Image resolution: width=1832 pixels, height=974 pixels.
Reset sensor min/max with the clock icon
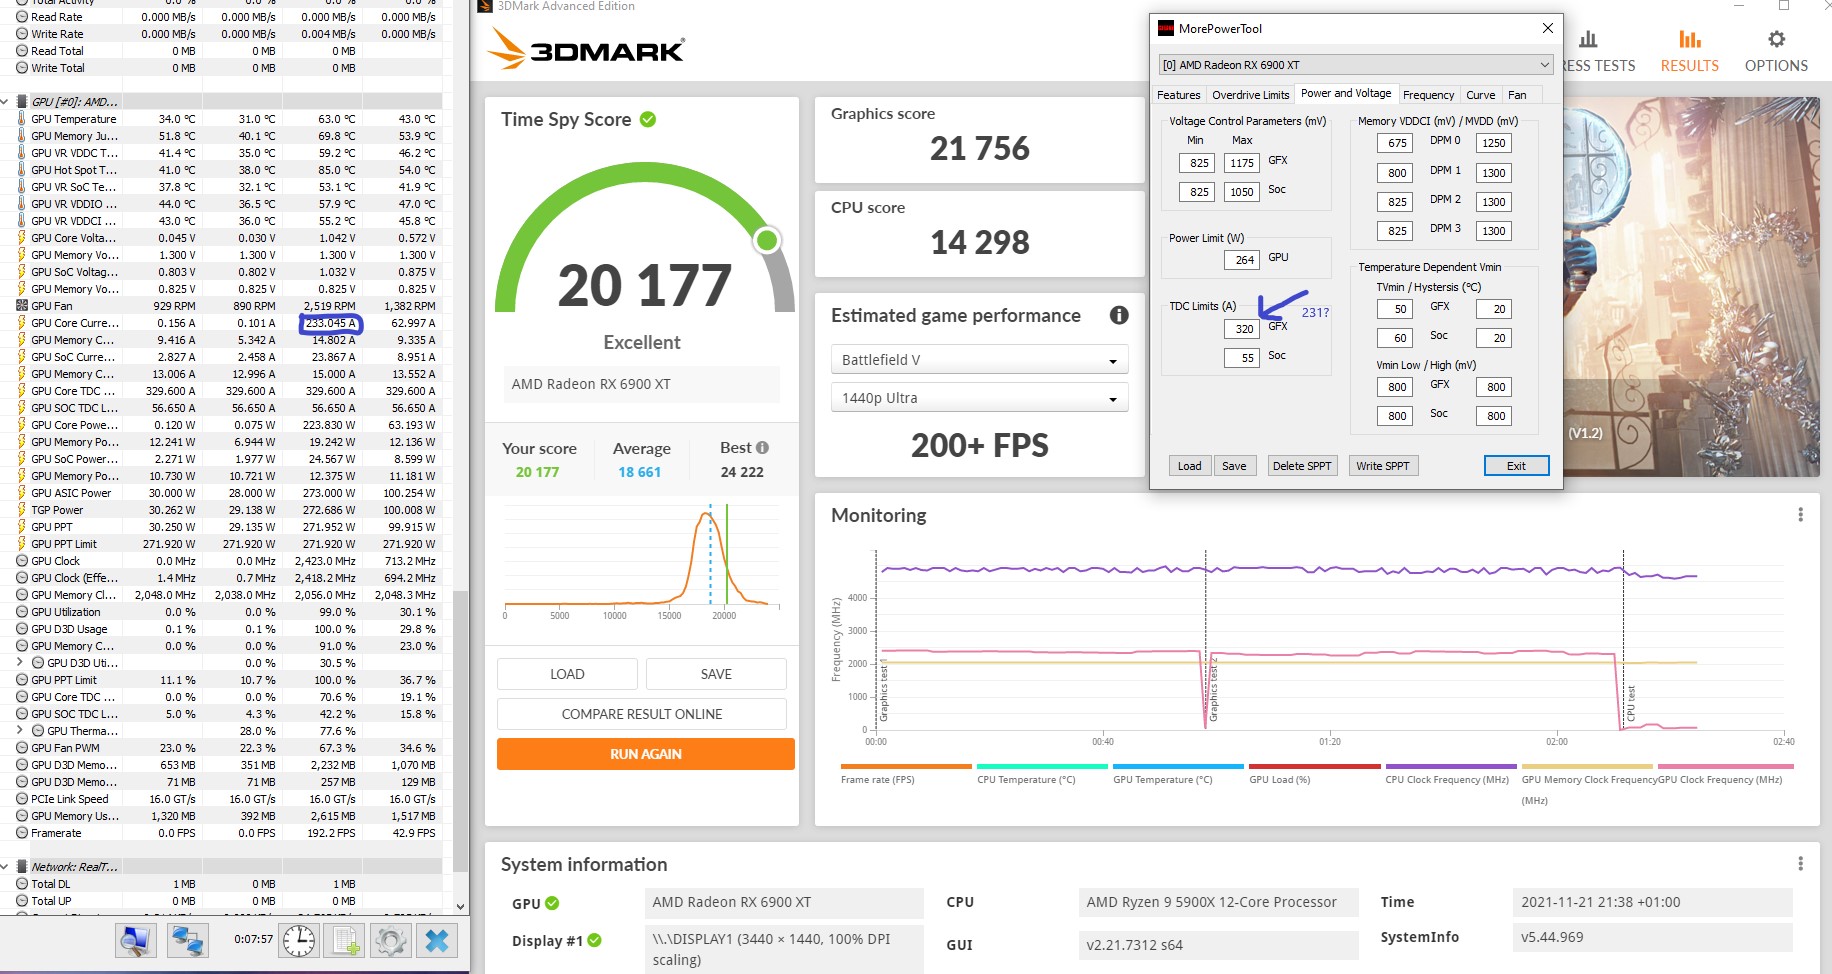[x=298, y=940]
